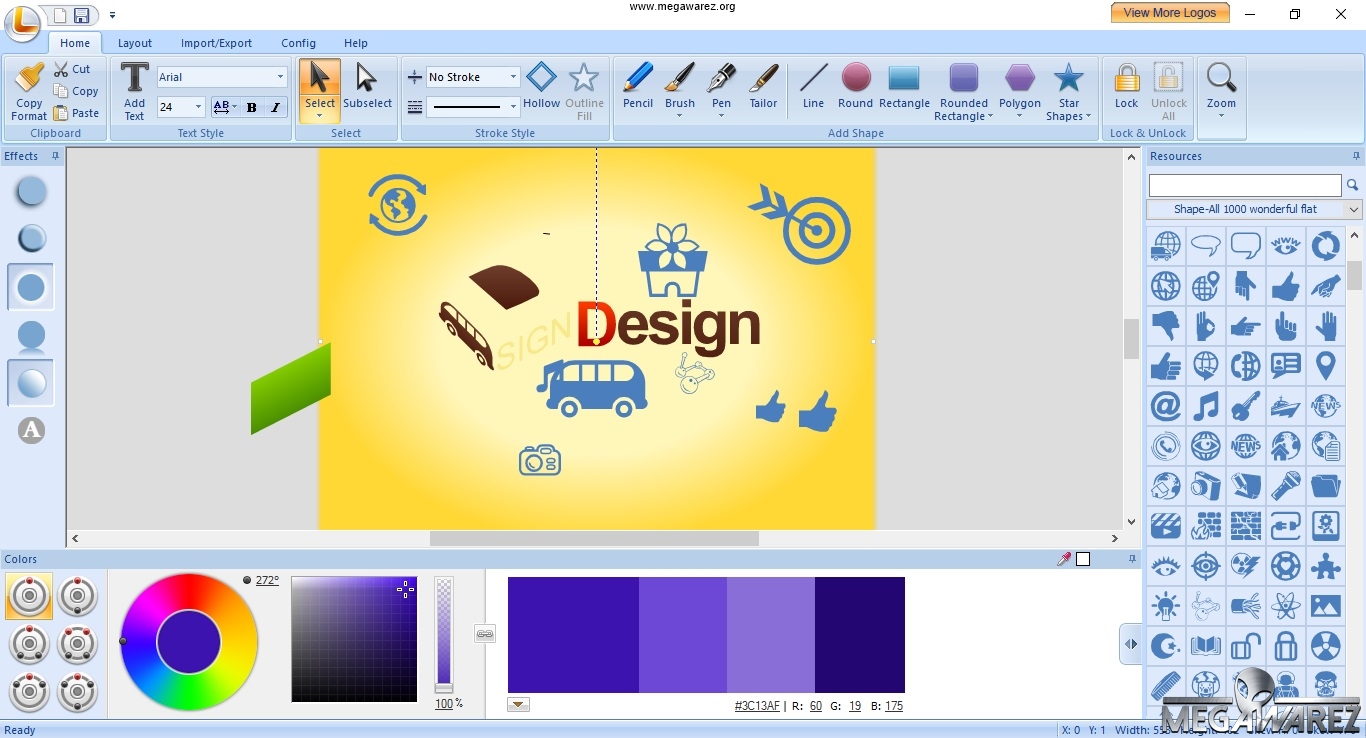
Task: Pin the Resources panel open
Action: pos(1356,156)
